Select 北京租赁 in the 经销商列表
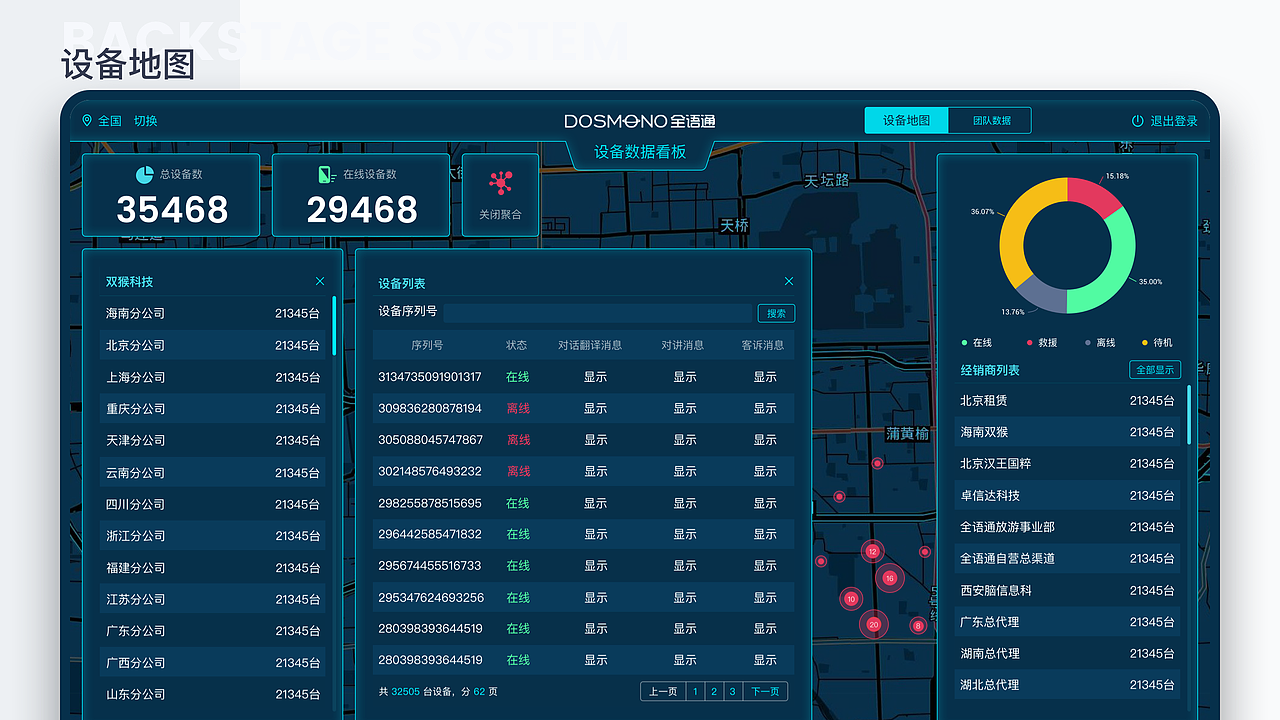The image size is (1280, 720). [1067, 400]
